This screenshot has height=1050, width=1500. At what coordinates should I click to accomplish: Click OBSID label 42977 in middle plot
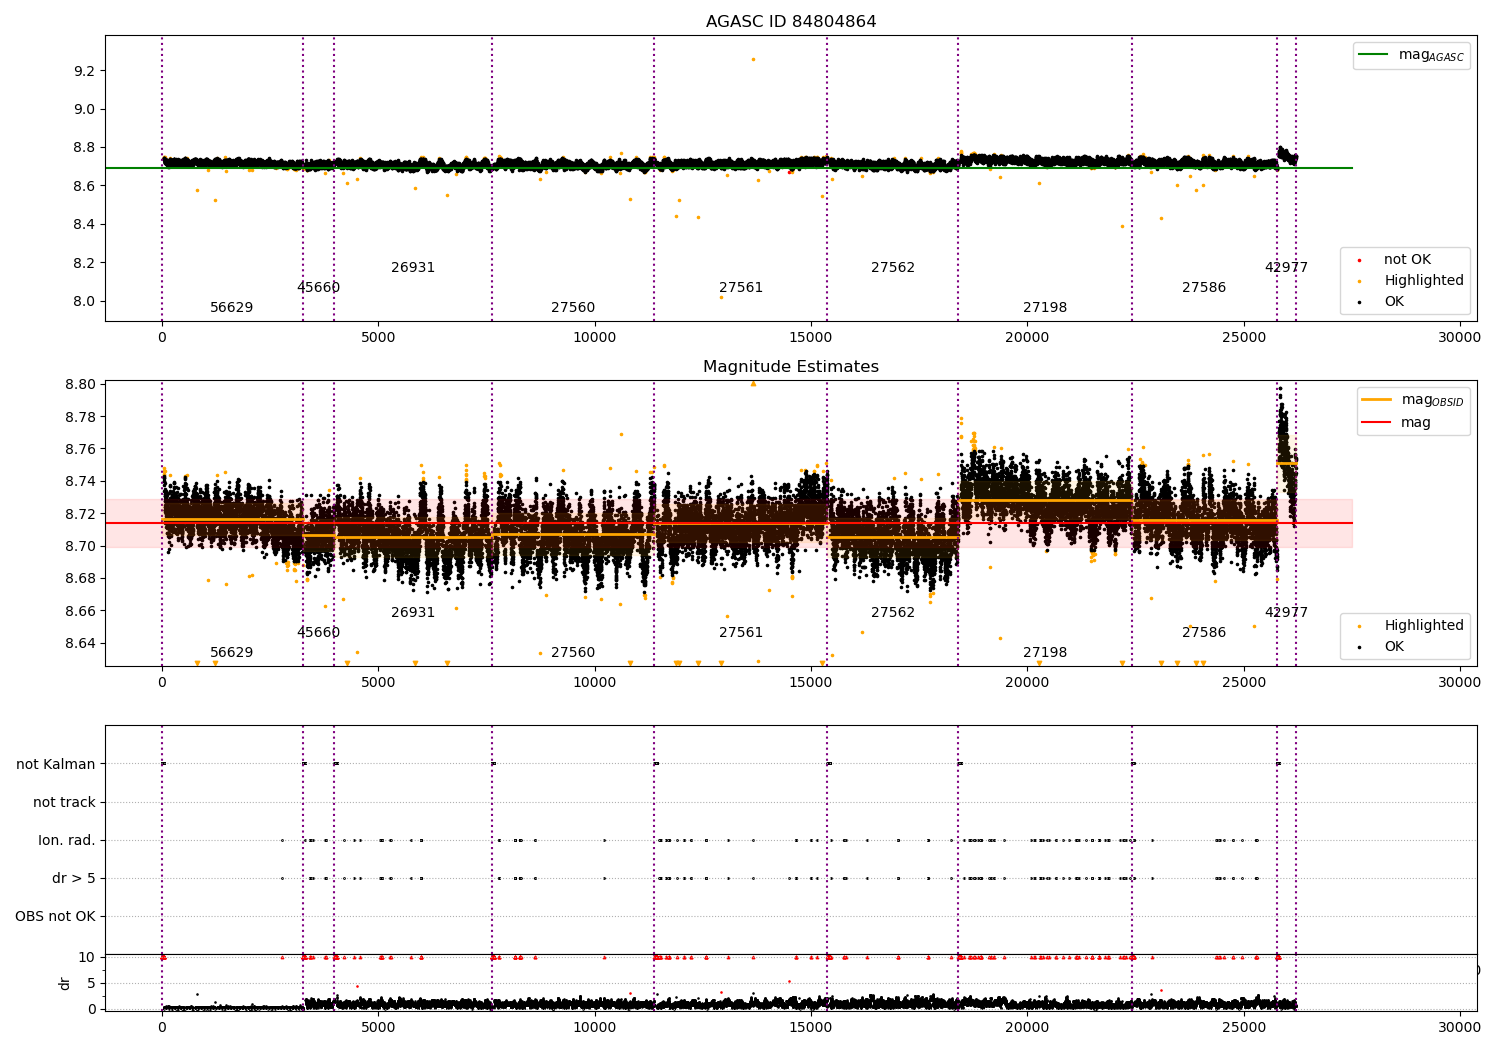[1286, 613]
